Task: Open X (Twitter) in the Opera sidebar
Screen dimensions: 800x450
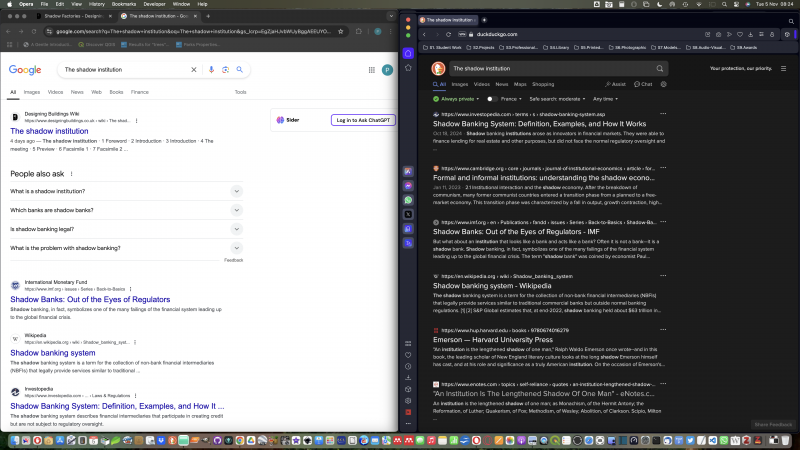Action: [408, 214]
